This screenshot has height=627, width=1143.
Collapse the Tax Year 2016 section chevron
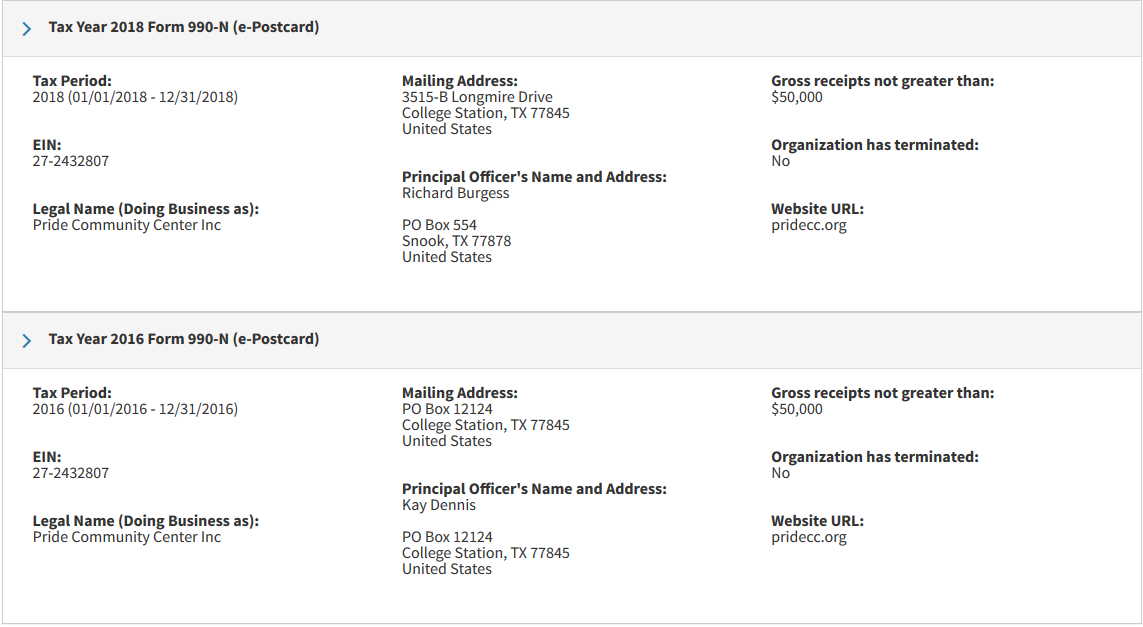click(27, 341)
